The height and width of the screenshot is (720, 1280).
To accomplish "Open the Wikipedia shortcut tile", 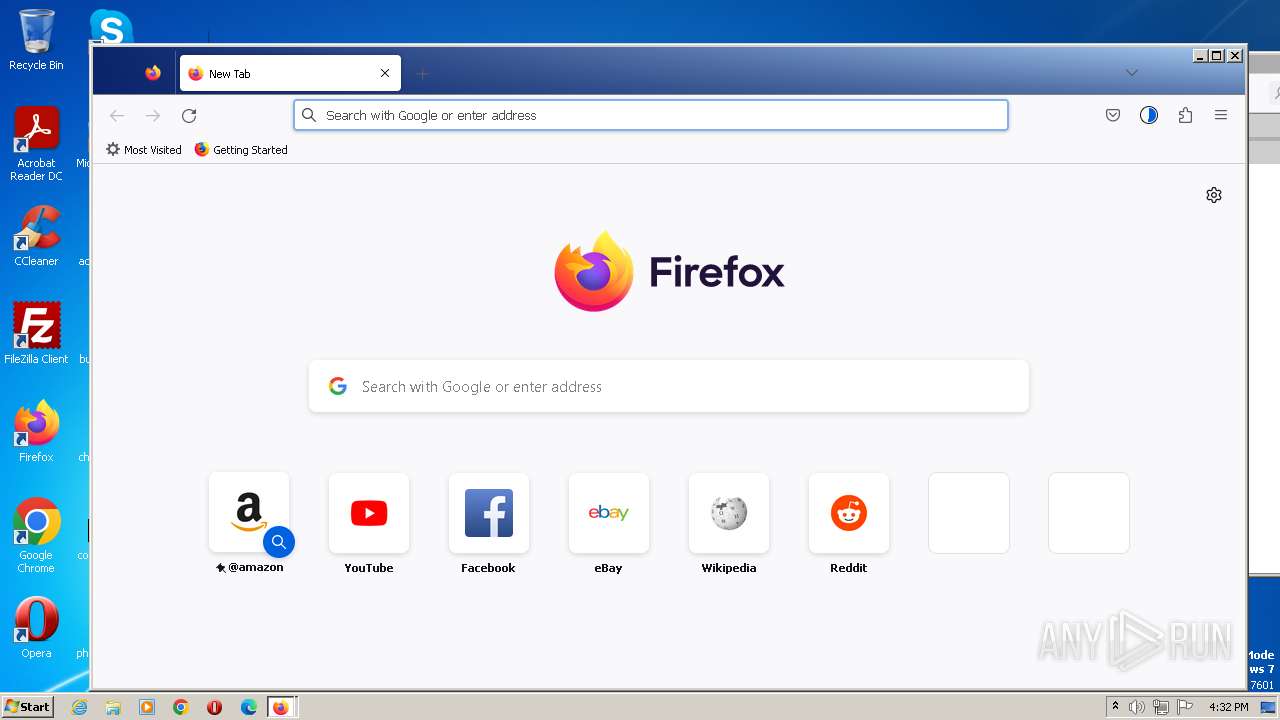I will pos(729,513).
